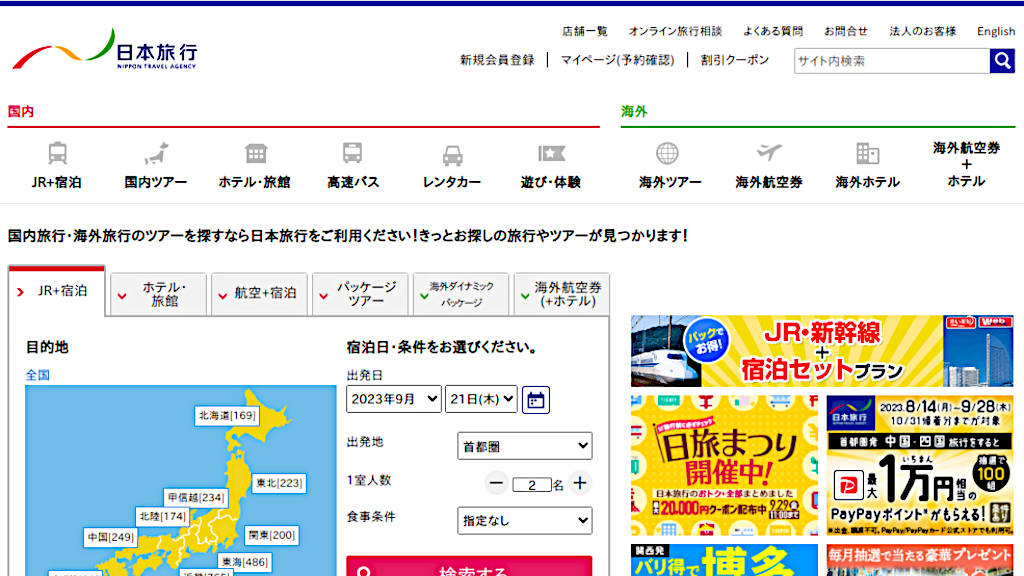Open 海外航空券+ホテル in the overseas menu
The image size is (1024, 576).
click(x=966, y=164)
